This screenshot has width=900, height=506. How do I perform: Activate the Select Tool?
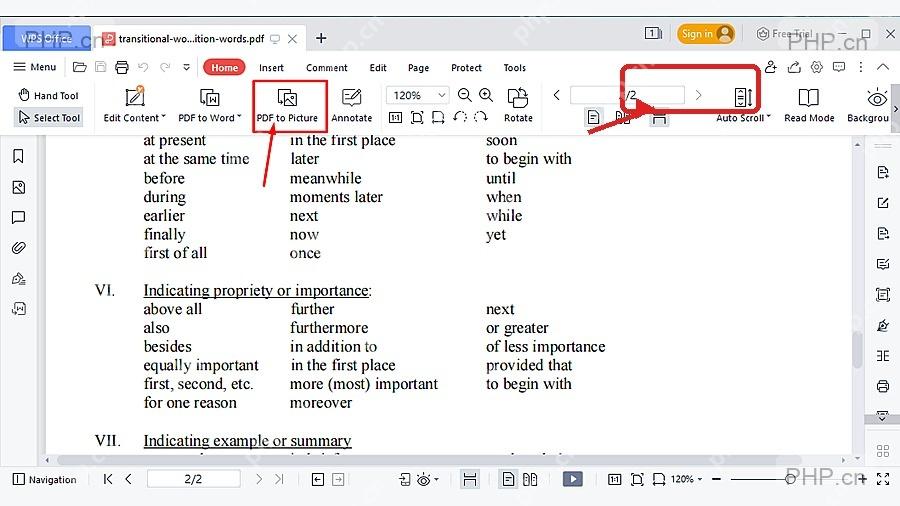[48, 118]
